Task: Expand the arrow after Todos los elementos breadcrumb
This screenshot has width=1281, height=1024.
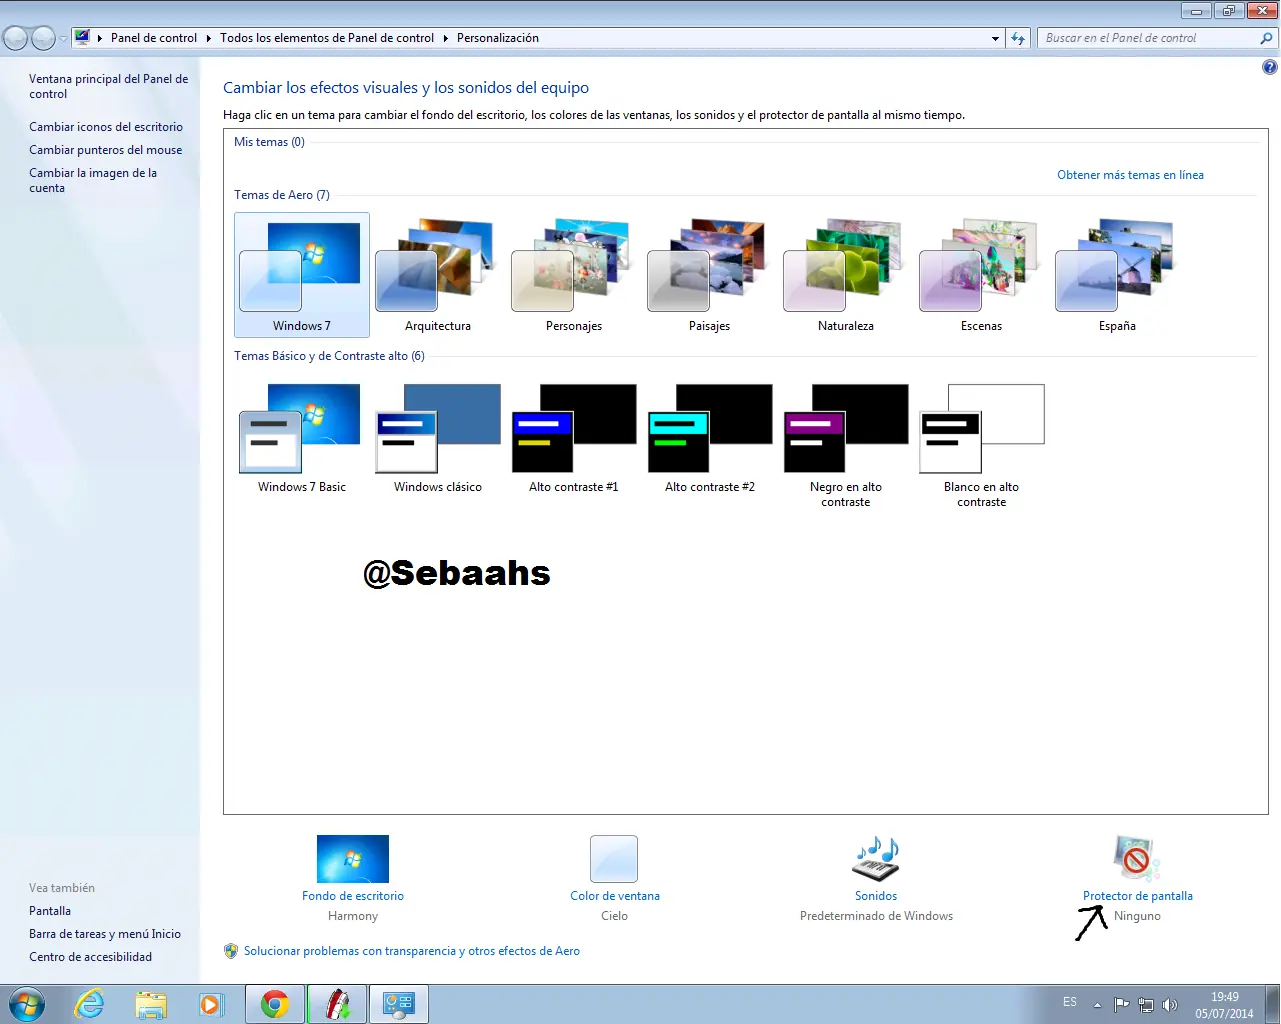Action: [446, 38]
